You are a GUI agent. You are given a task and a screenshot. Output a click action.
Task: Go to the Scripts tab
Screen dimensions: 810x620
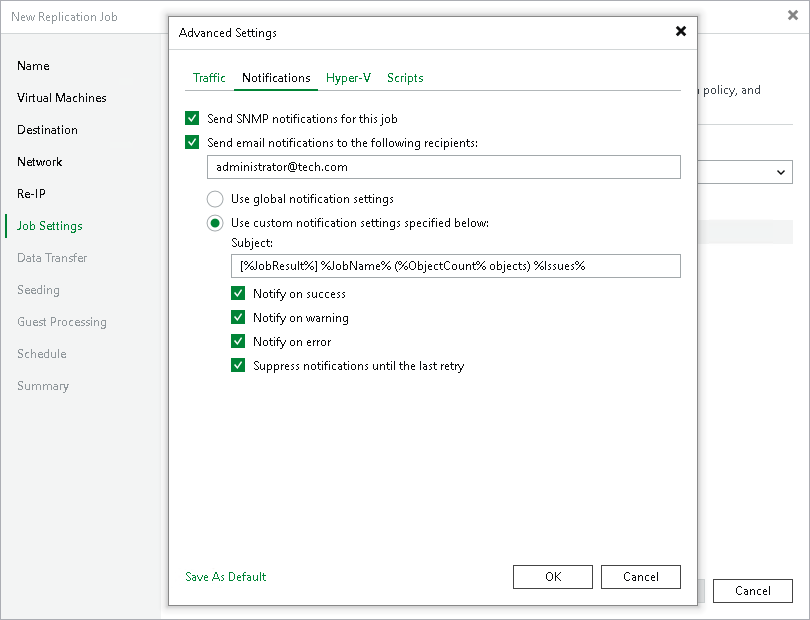[405, 78]
